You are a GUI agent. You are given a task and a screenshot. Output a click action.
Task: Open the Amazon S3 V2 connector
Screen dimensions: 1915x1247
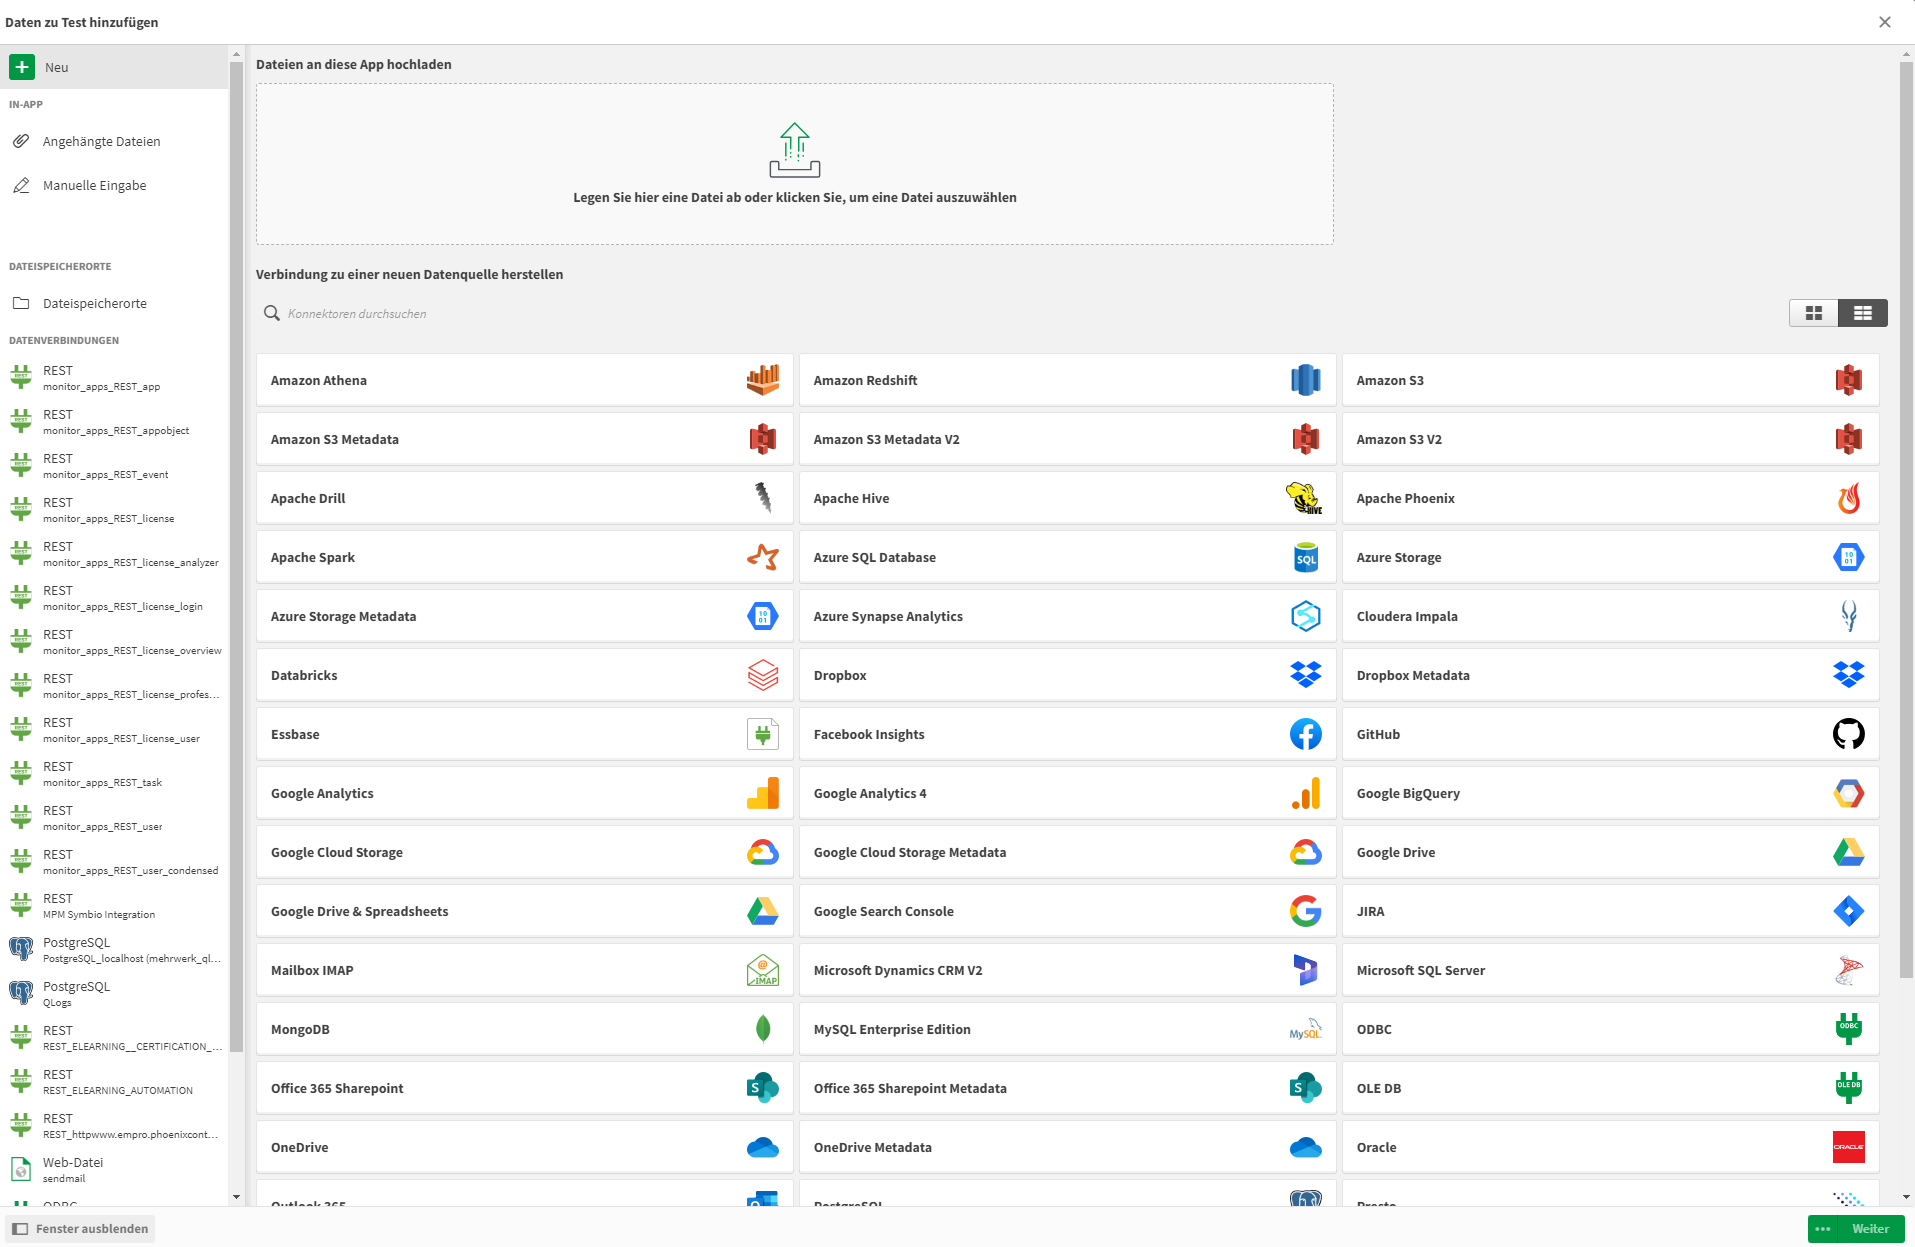(x=1610, y=439)
